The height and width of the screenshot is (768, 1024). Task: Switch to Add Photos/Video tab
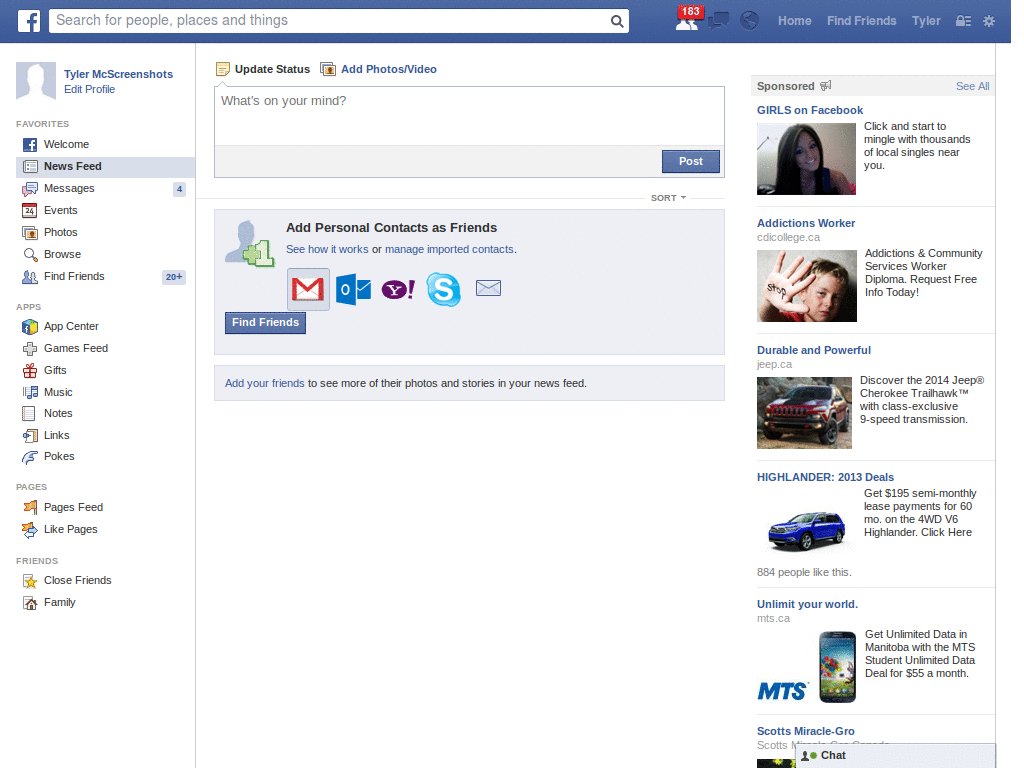click(x=379, y=69)
